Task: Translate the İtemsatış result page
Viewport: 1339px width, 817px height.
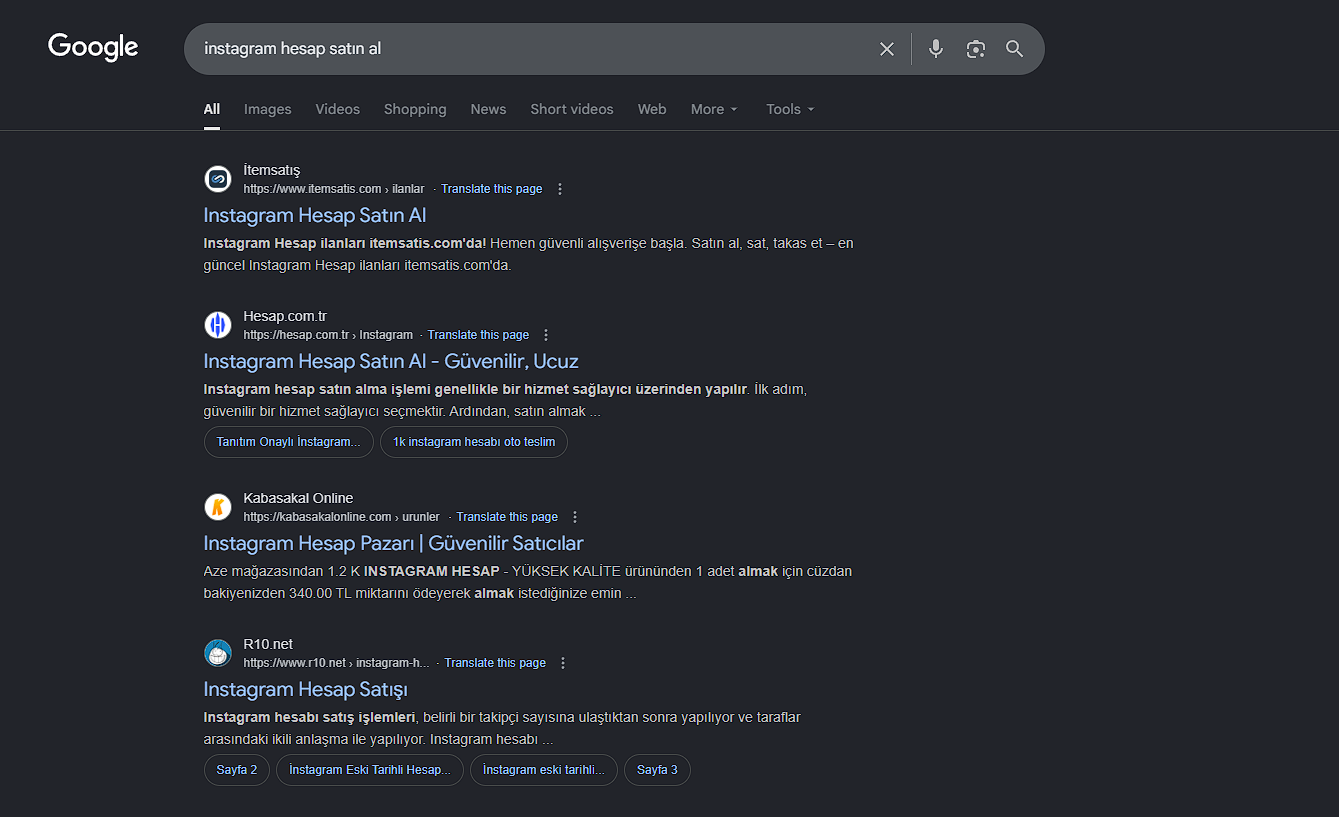Action: (492, 189)
